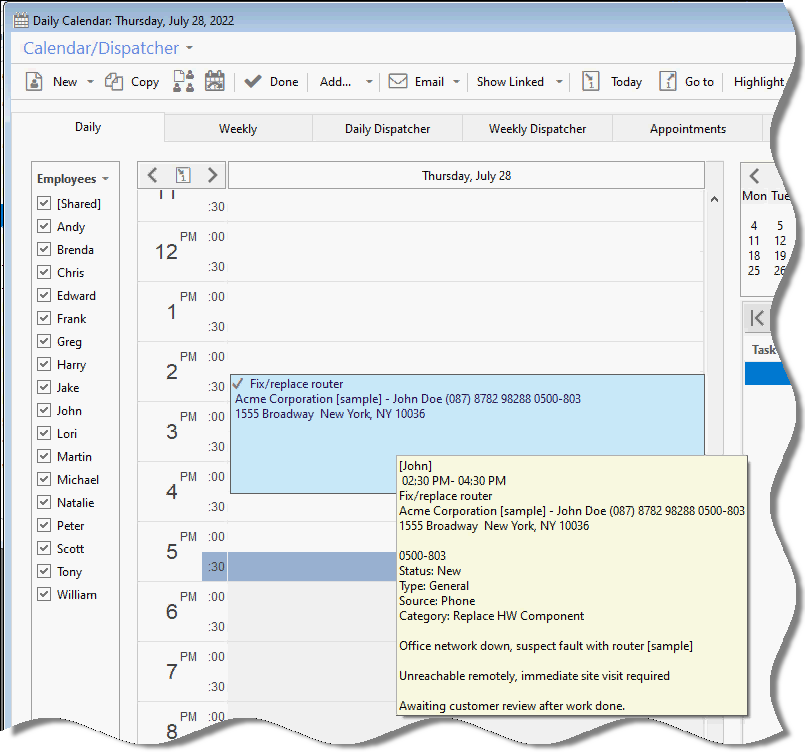Open the Go to date icon
805x752 pixels.
pyautogui.click(x=668, y=82)
